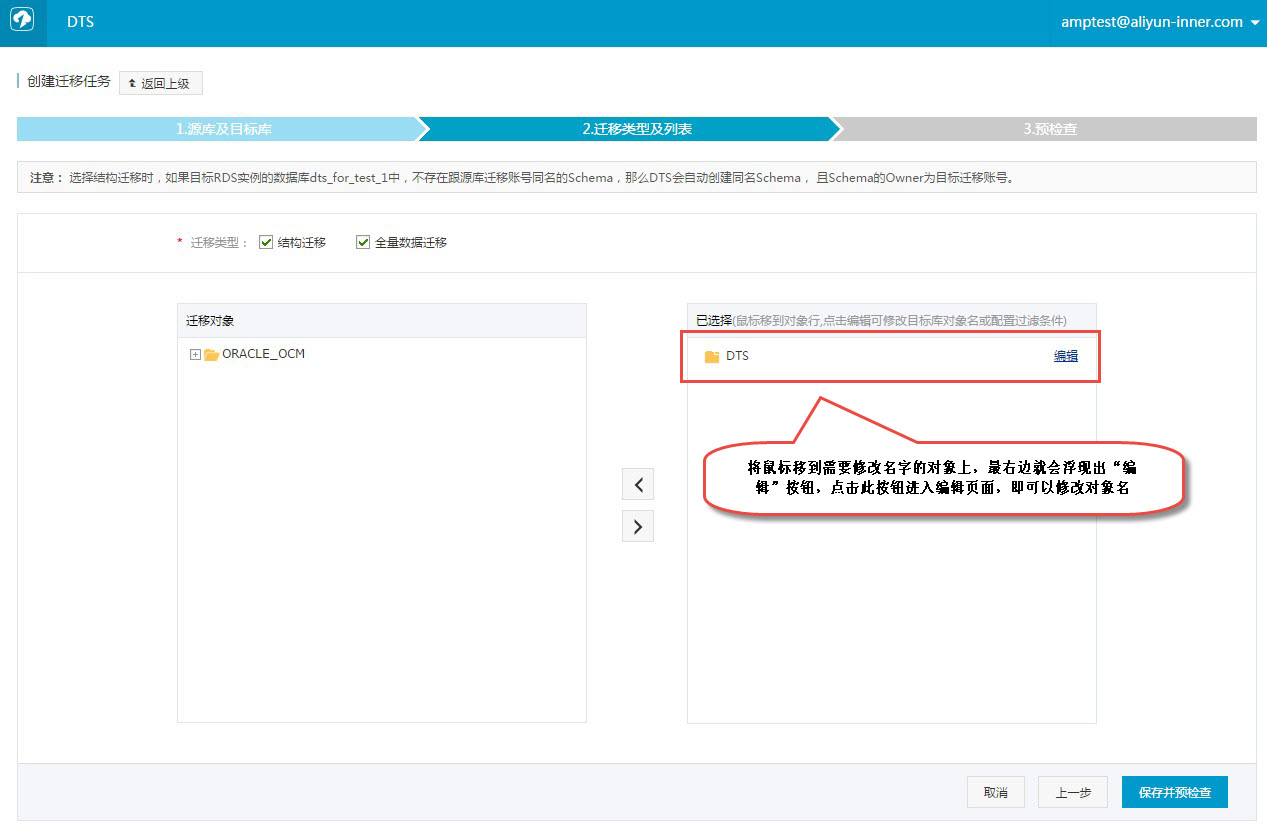Click the 上一步 button
The width and height of the screenshot is (1267, 838).
click(1072, 791)
